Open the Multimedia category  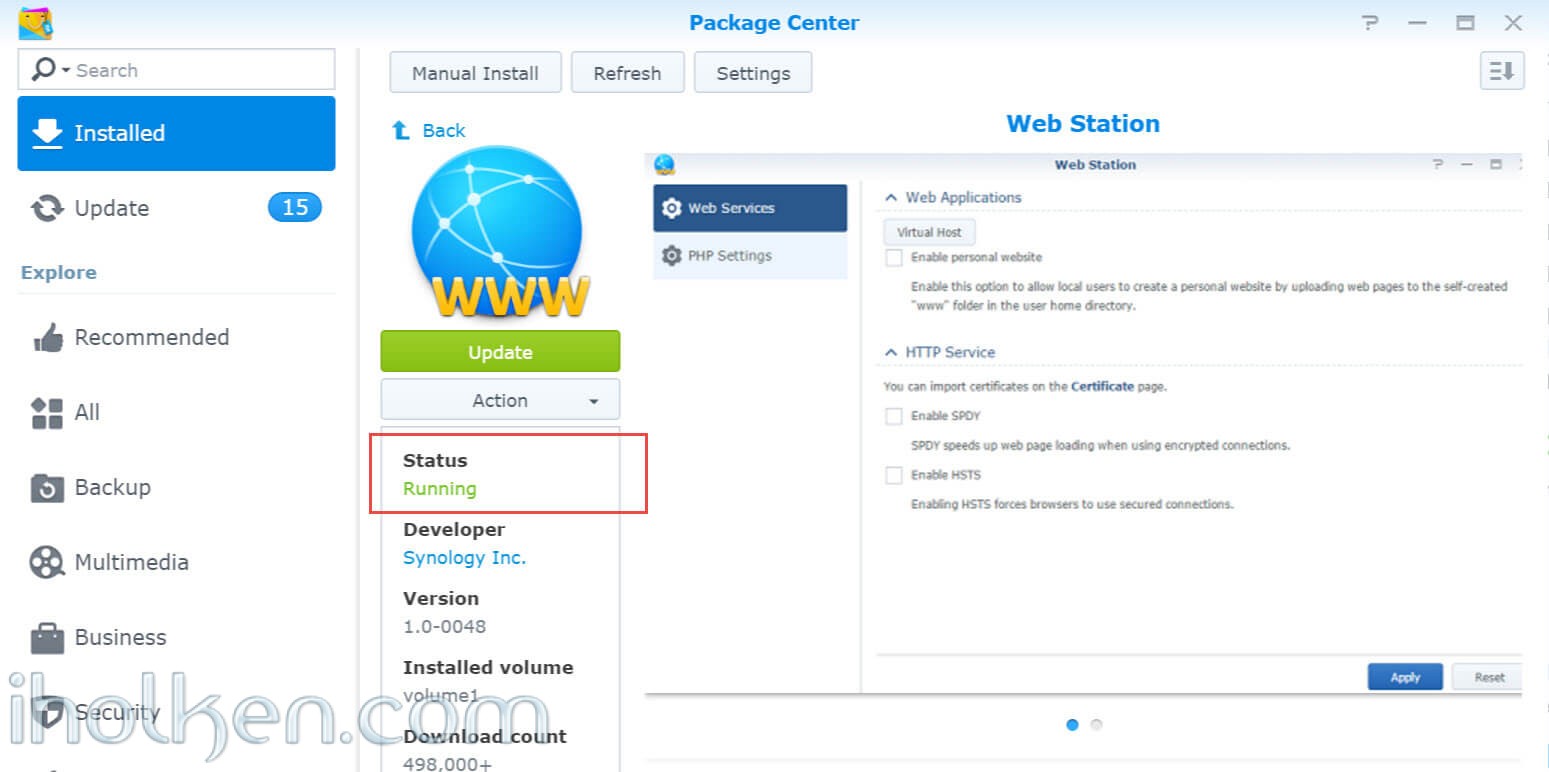coord(176,562)
